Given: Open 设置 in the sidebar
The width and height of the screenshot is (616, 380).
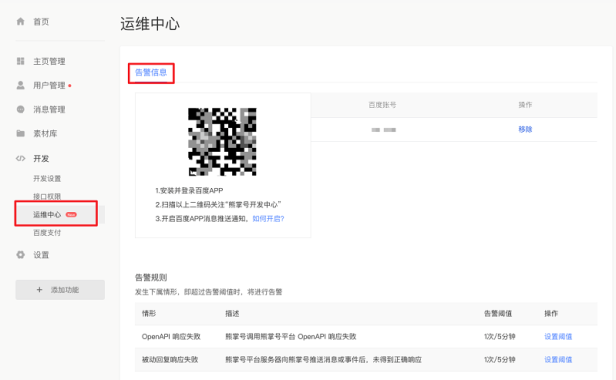Looking at the screenshot, I should pos(41,255).
